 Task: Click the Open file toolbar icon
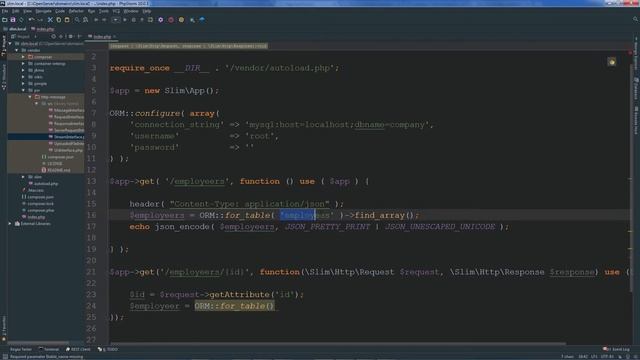pyautogui.click(x=4, y=20)
